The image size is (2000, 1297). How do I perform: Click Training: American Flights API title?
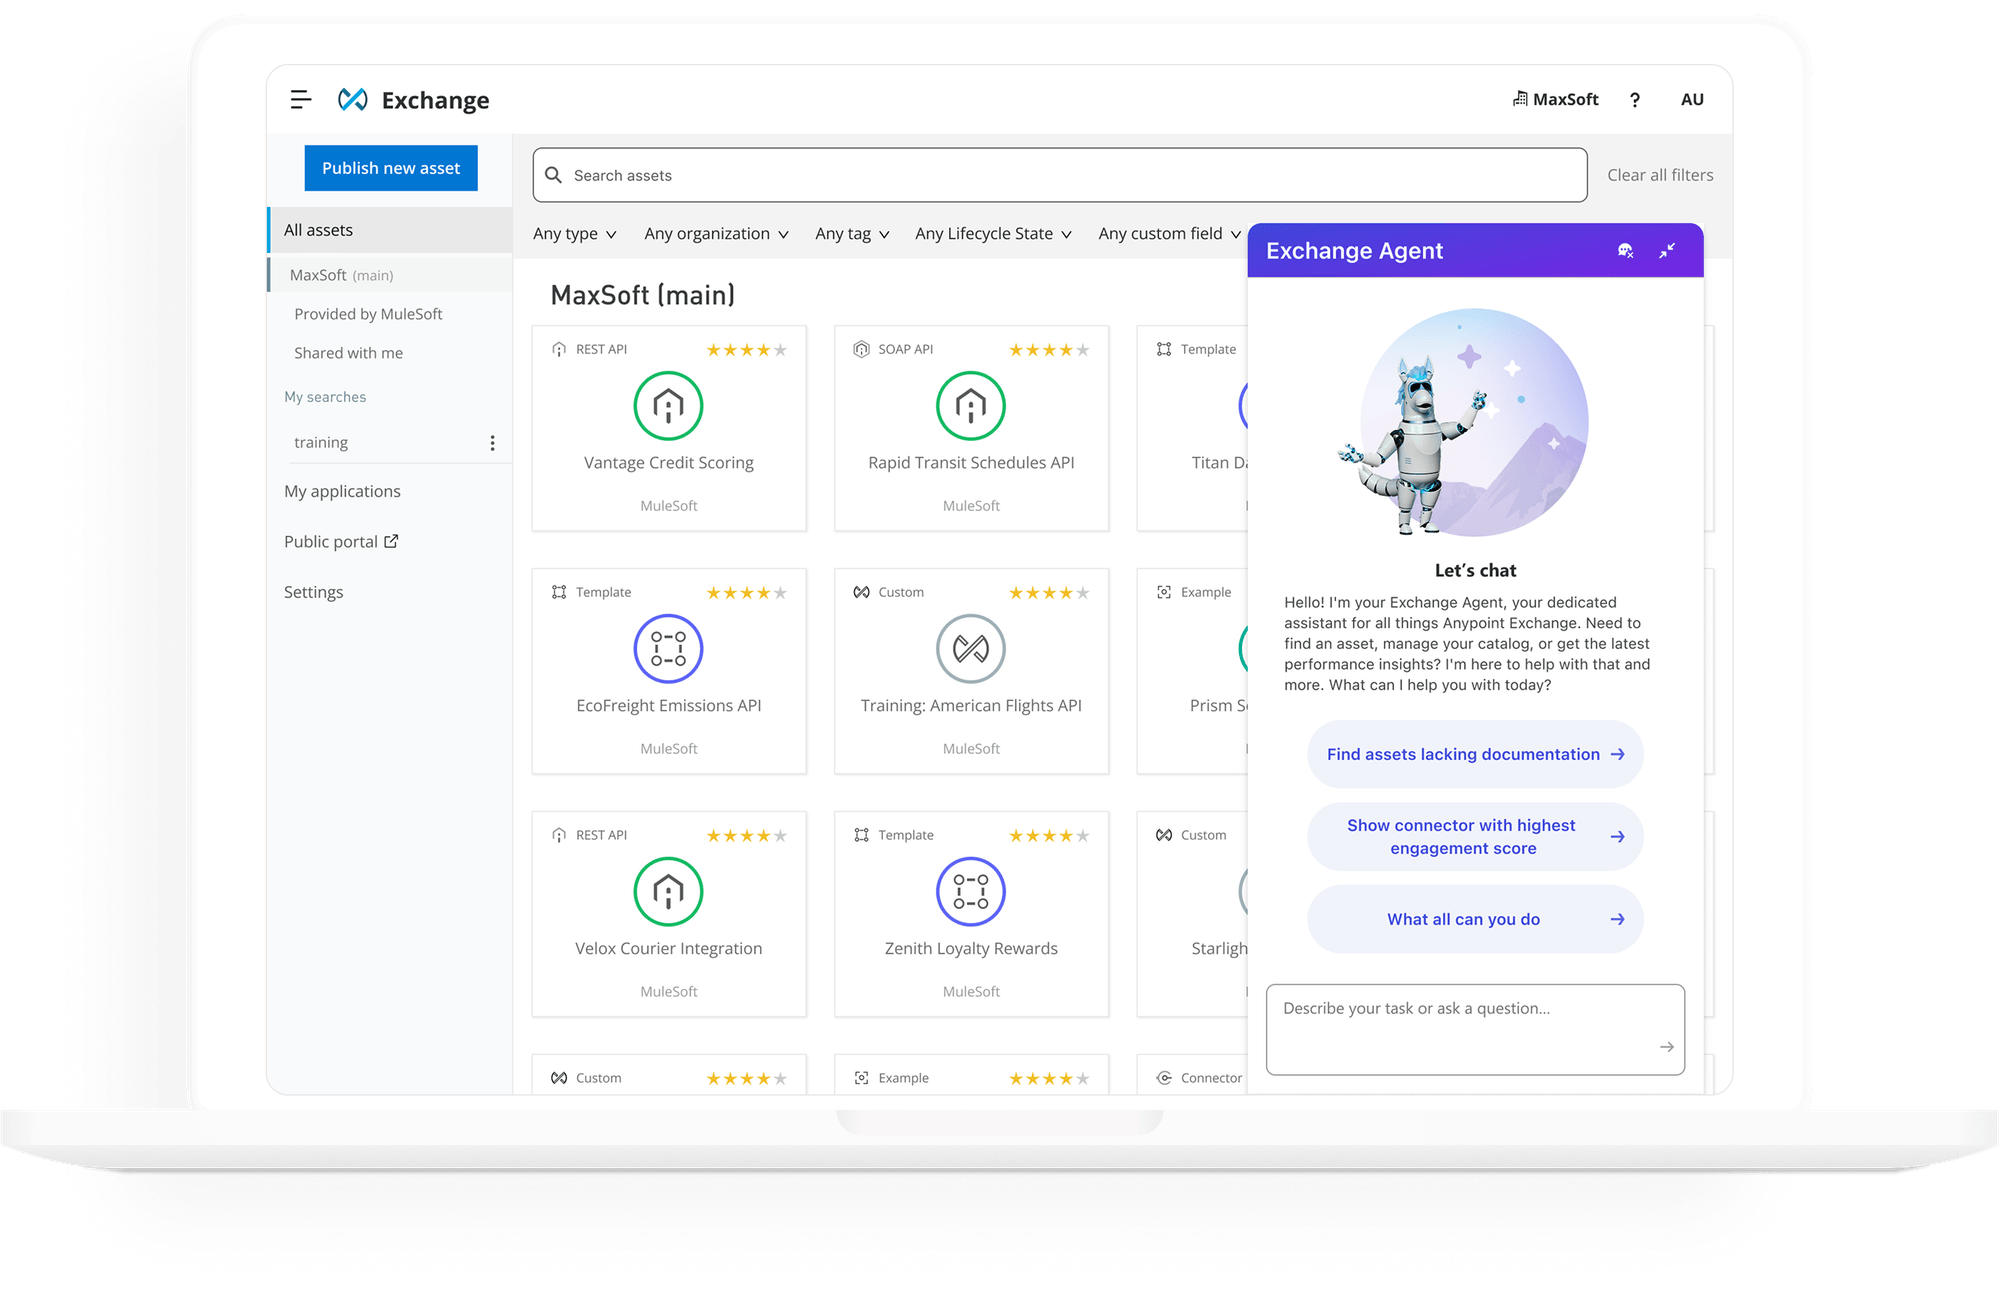point(971,706)
